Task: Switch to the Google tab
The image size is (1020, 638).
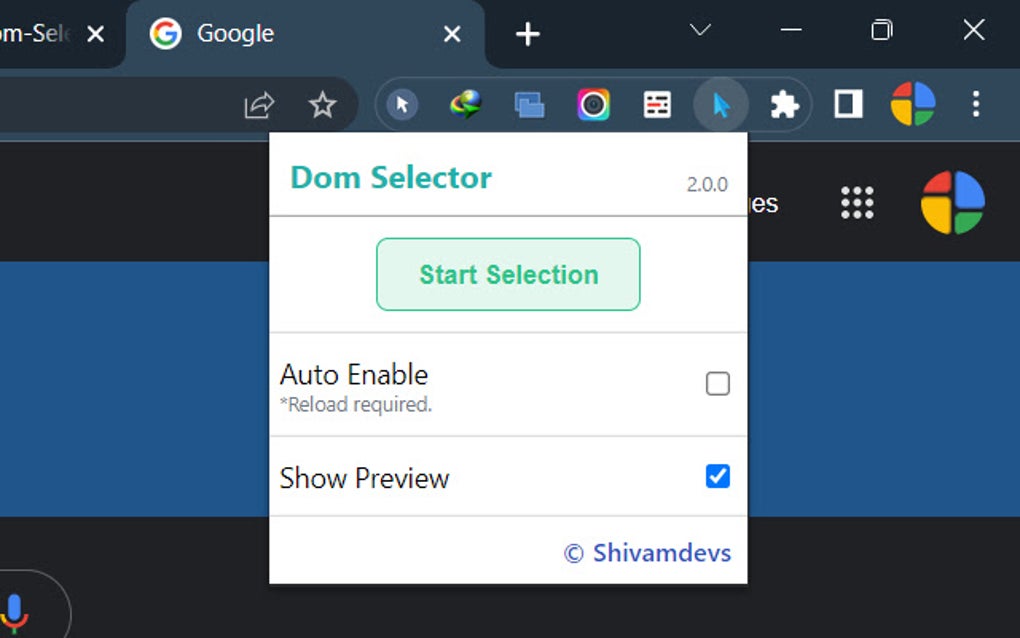Action: [235, 33]
